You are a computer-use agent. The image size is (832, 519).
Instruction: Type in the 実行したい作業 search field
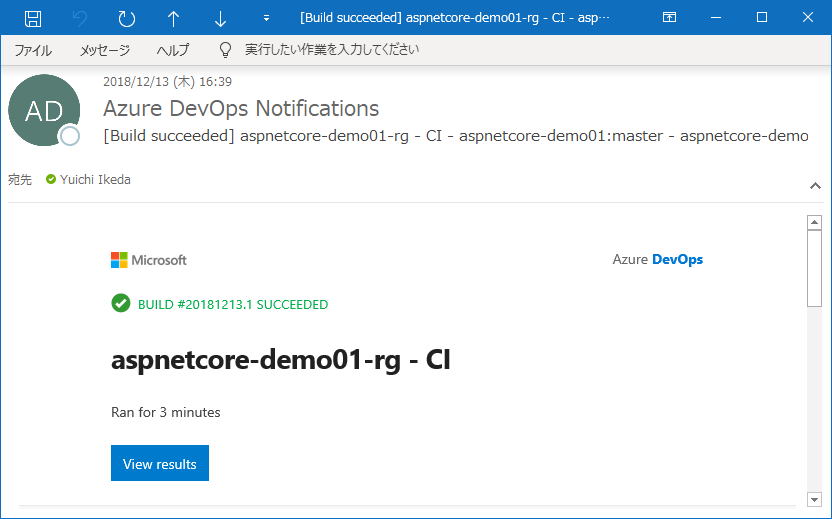(x=332, y=50)
